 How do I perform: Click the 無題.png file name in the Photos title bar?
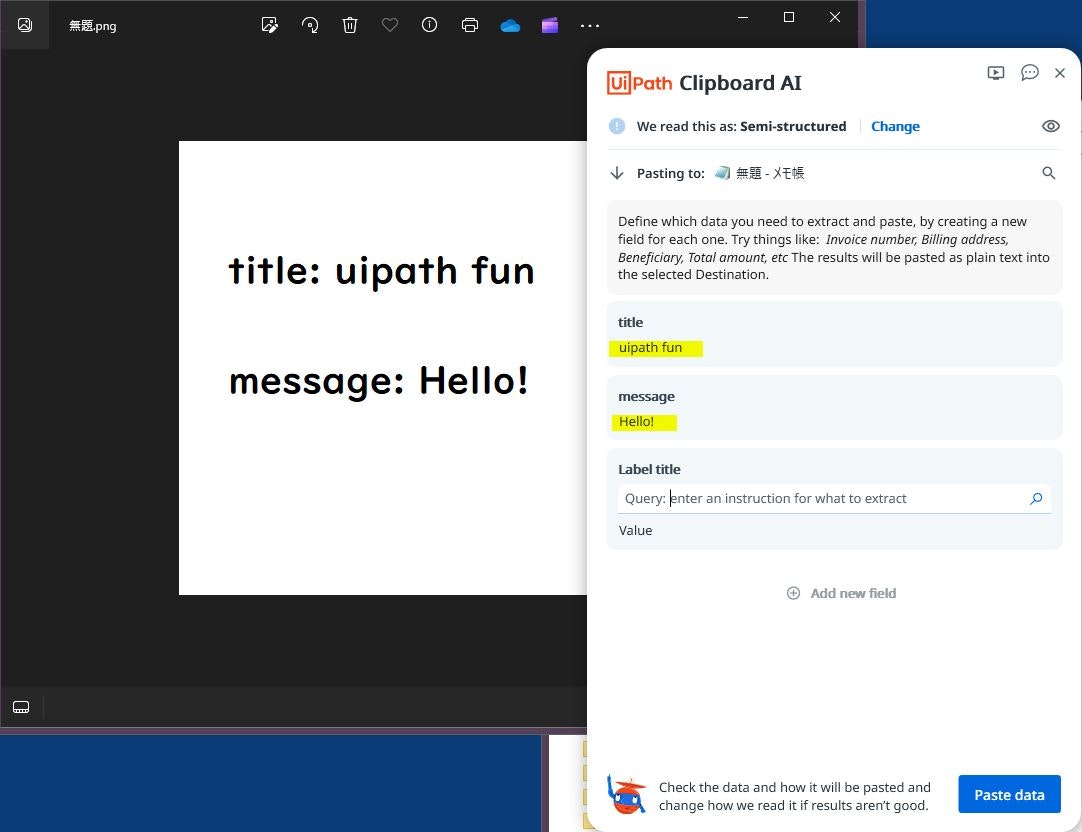coord(92,26)
